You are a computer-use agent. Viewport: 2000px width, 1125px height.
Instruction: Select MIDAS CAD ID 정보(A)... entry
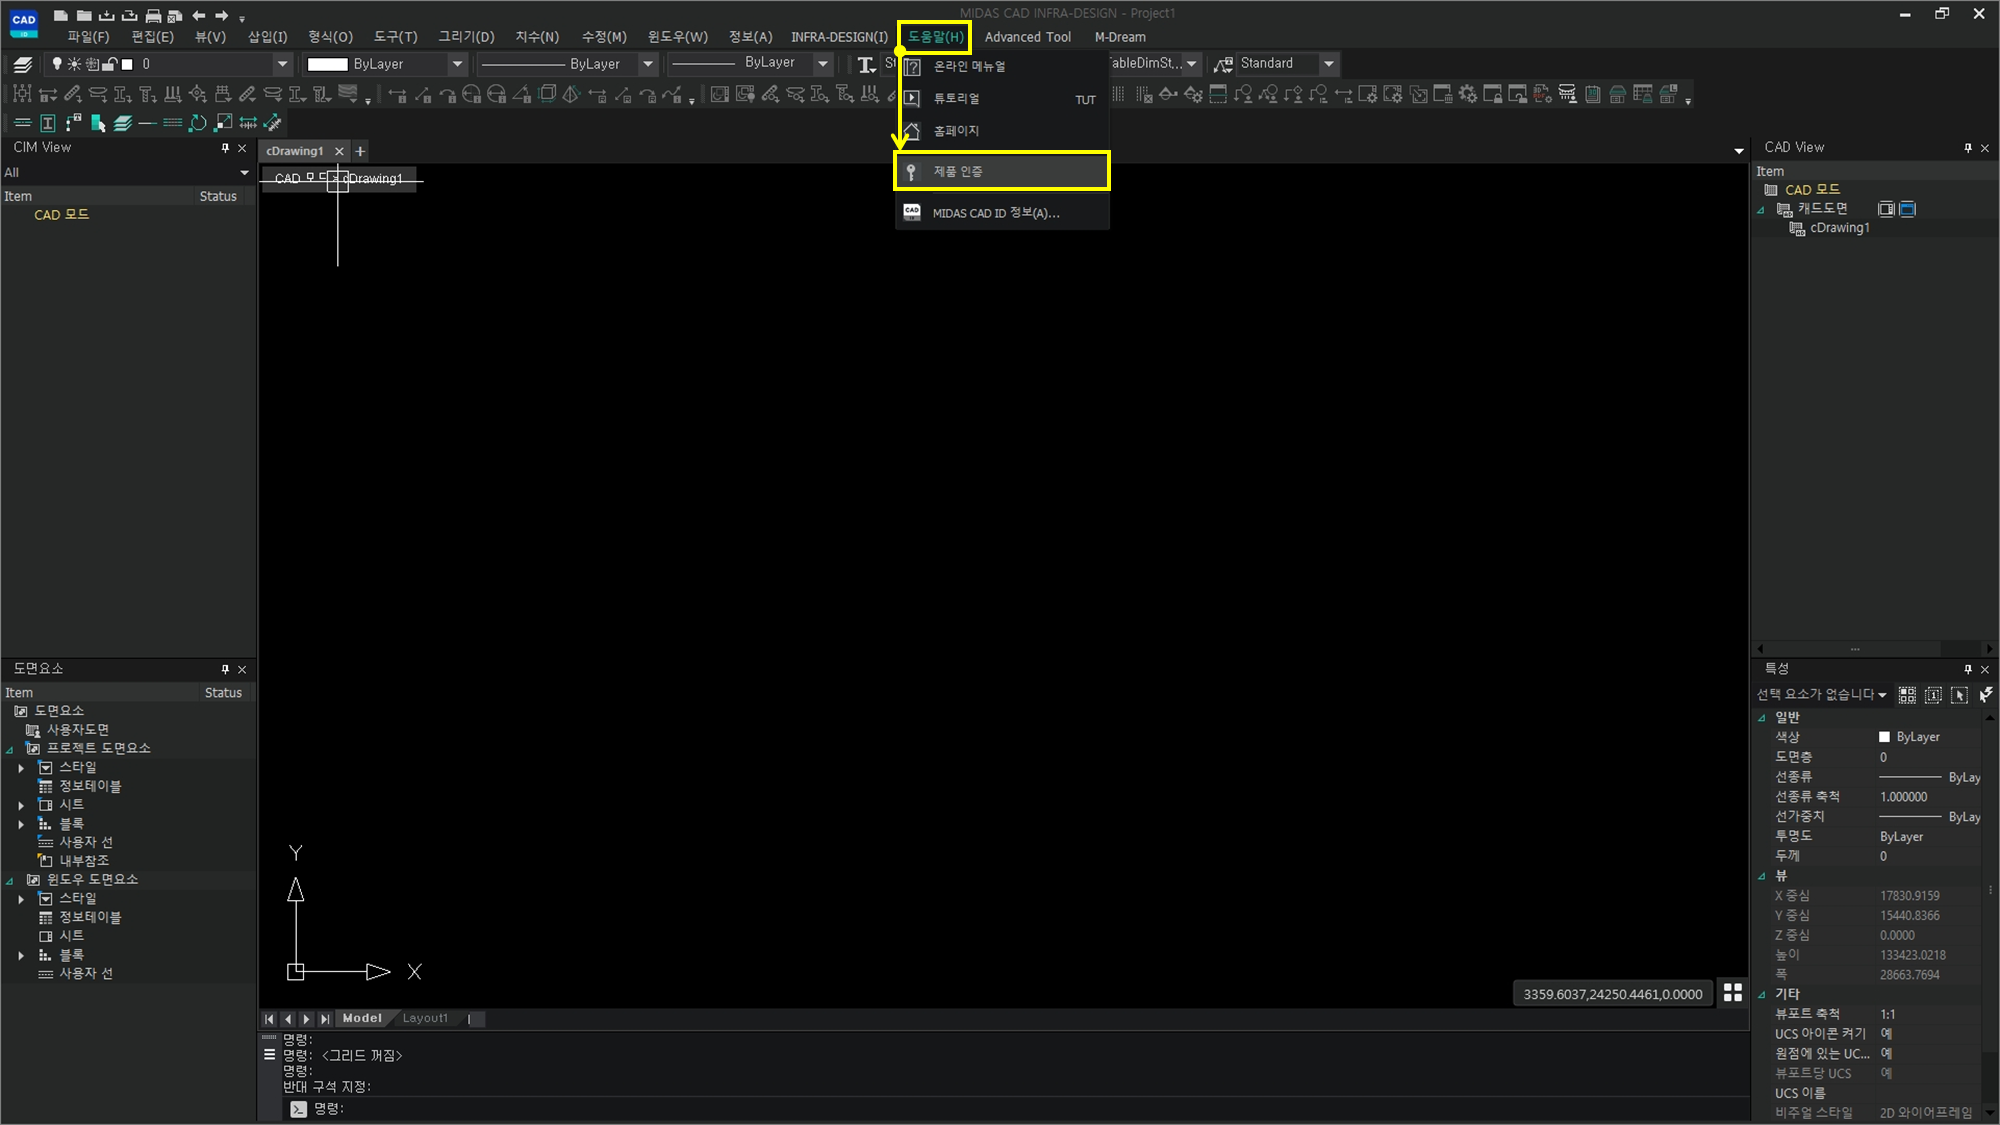tap(1002, 213)
